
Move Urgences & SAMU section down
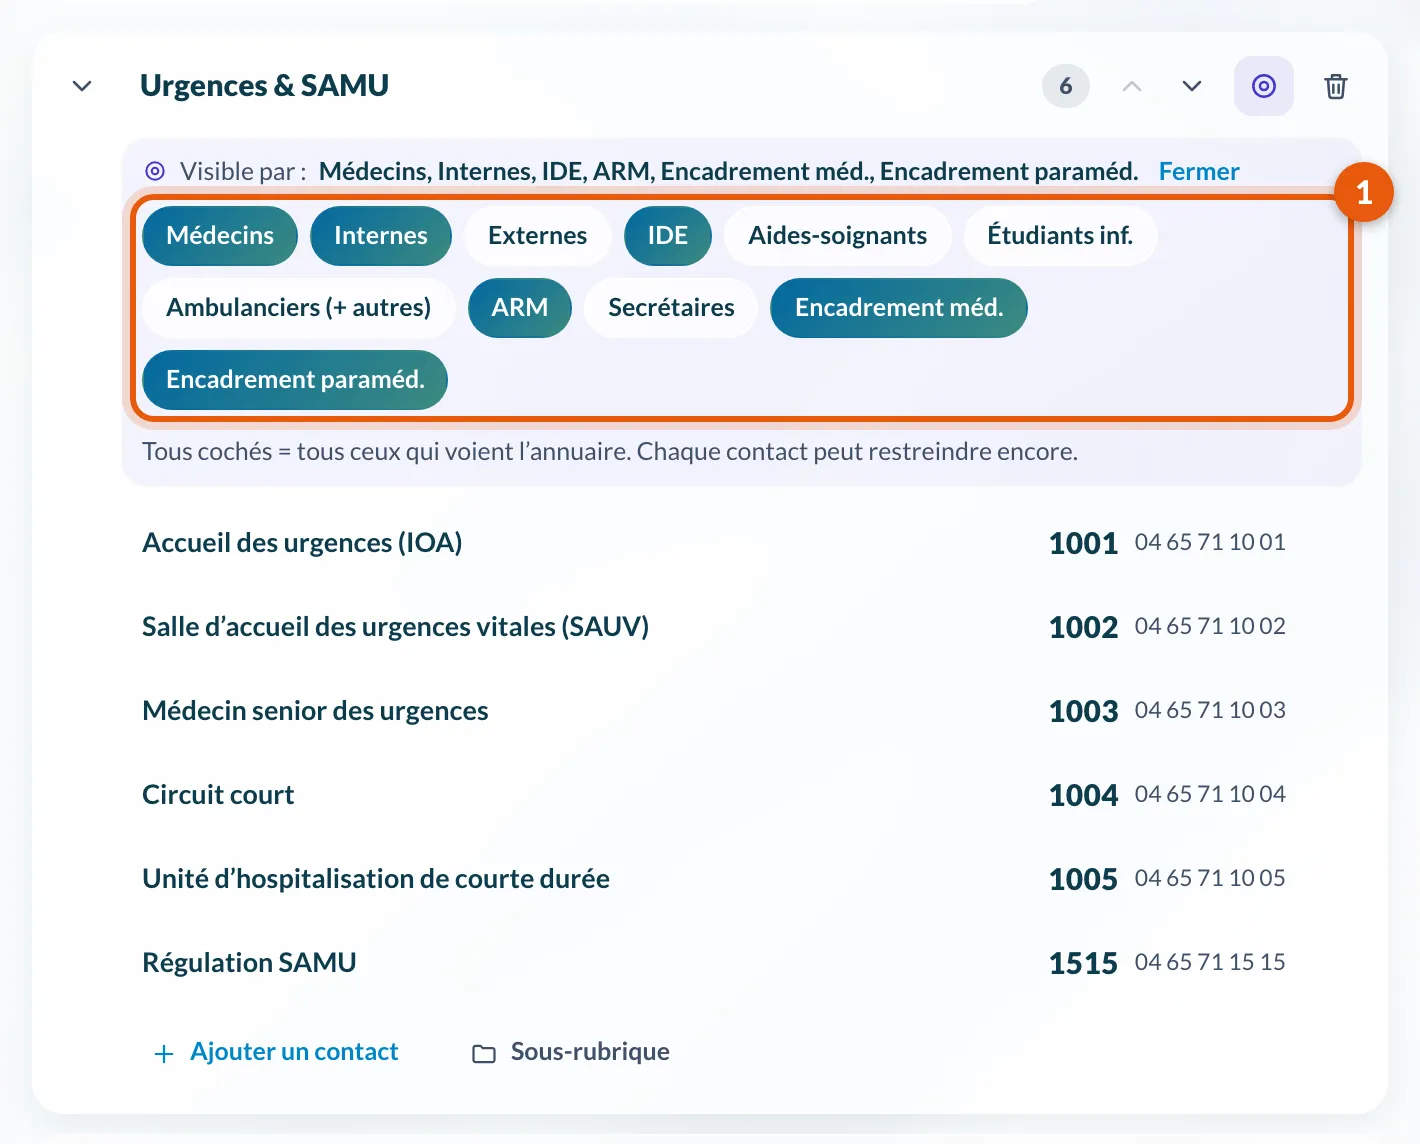(x=1192, y=86)
